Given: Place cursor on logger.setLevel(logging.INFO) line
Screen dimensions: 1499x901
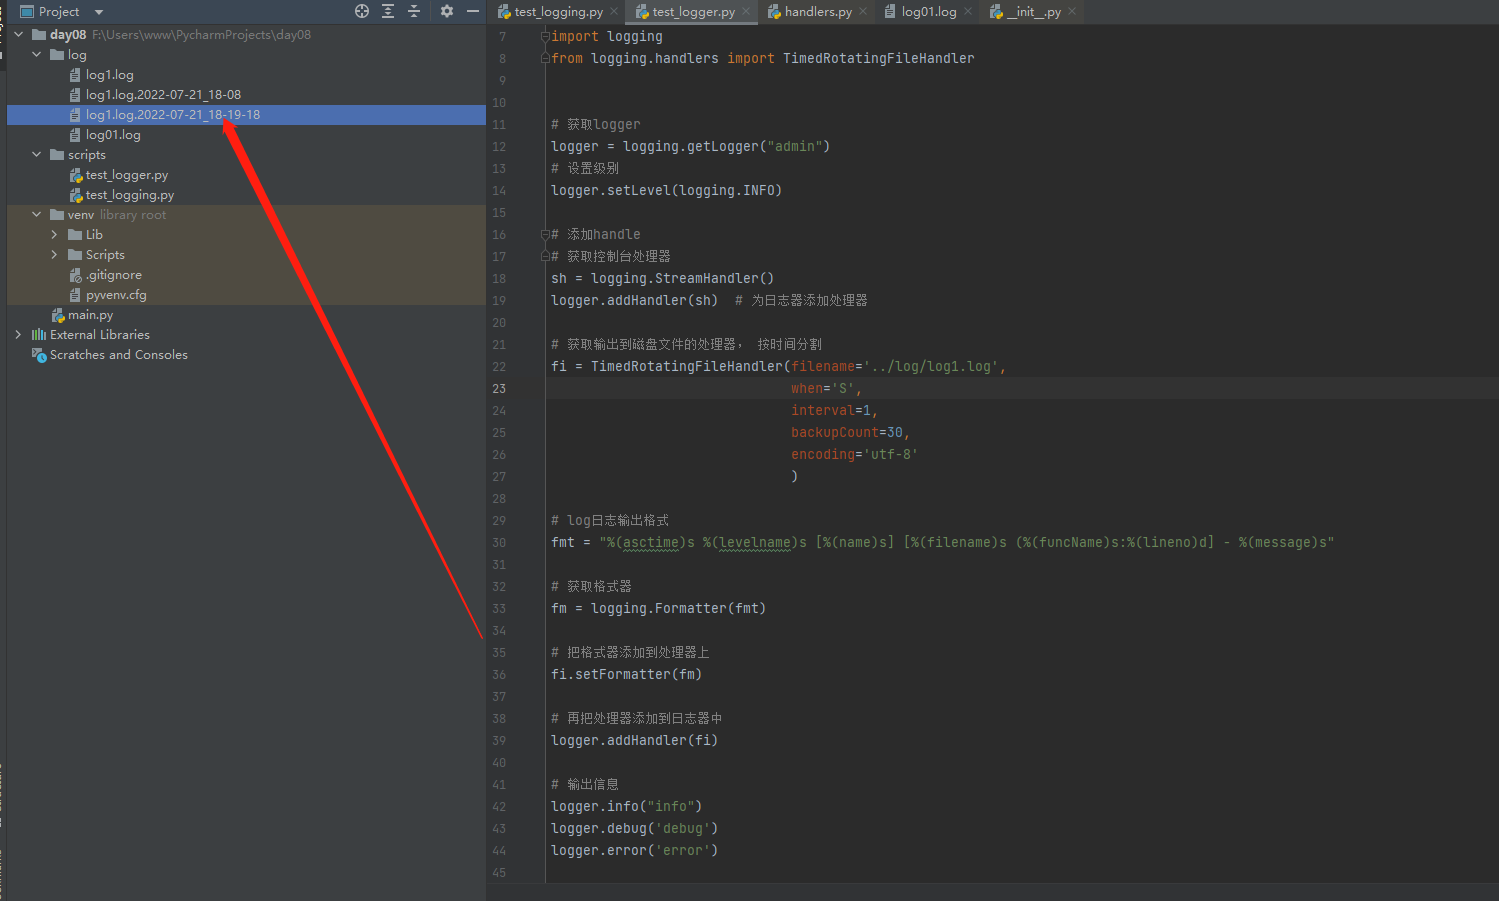Looking at the screenshot, I should (x=666, y=191).
